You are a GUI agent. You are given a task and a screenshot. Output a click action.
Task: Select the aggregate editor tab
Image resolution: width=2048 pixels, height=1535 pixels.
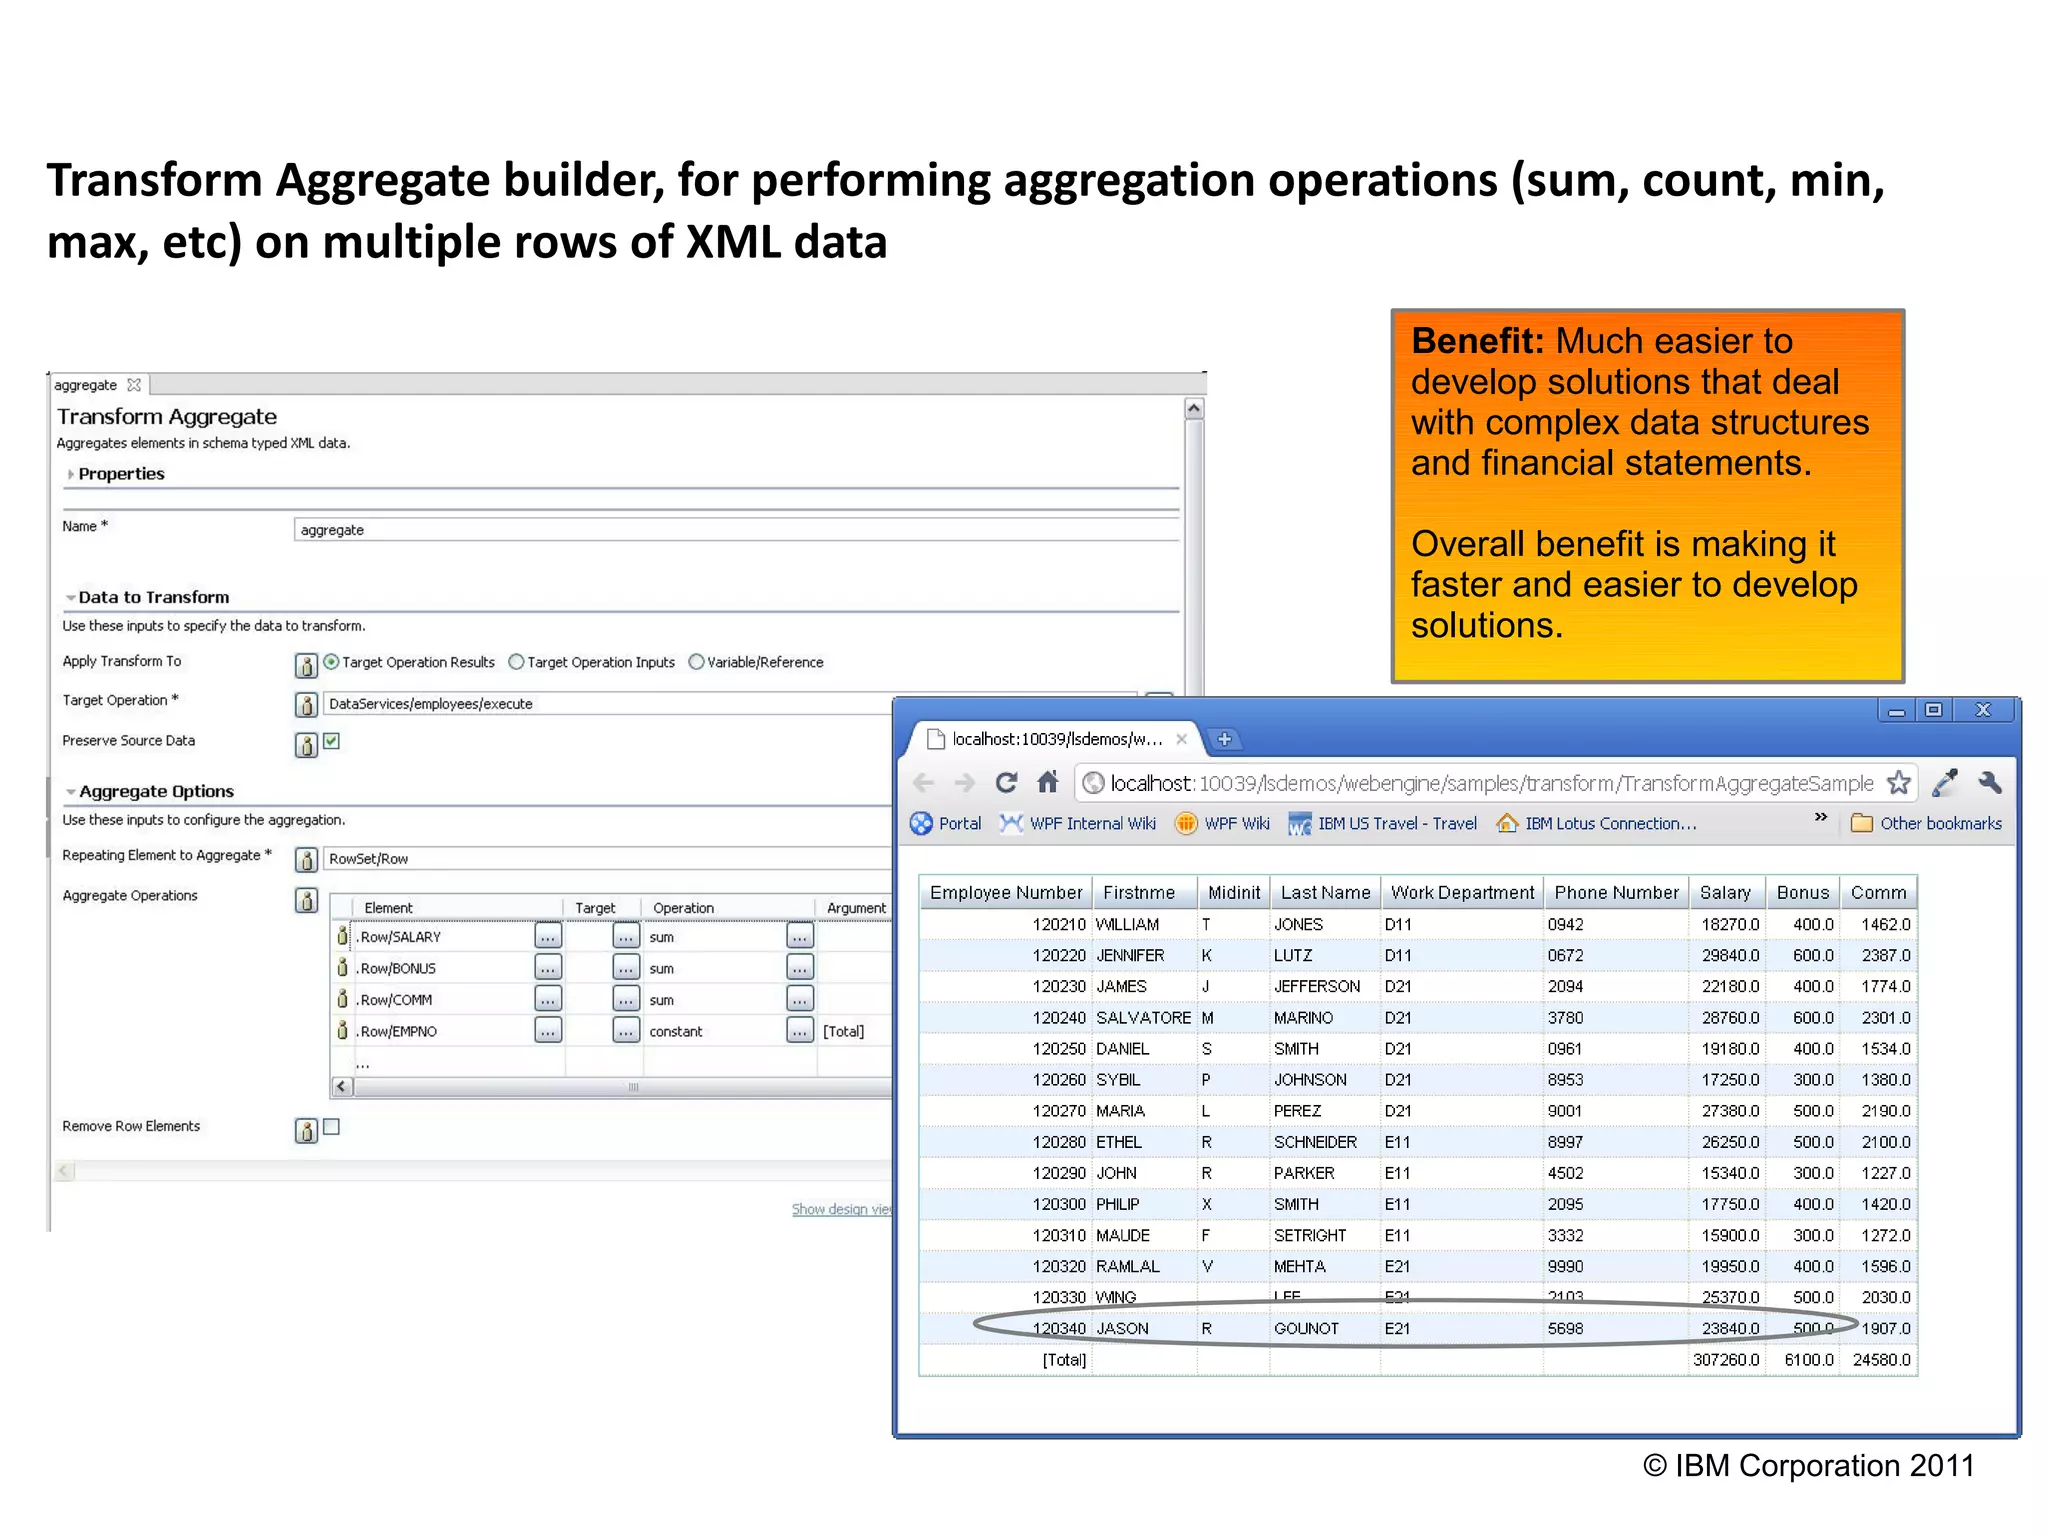(x=97, y=385)
